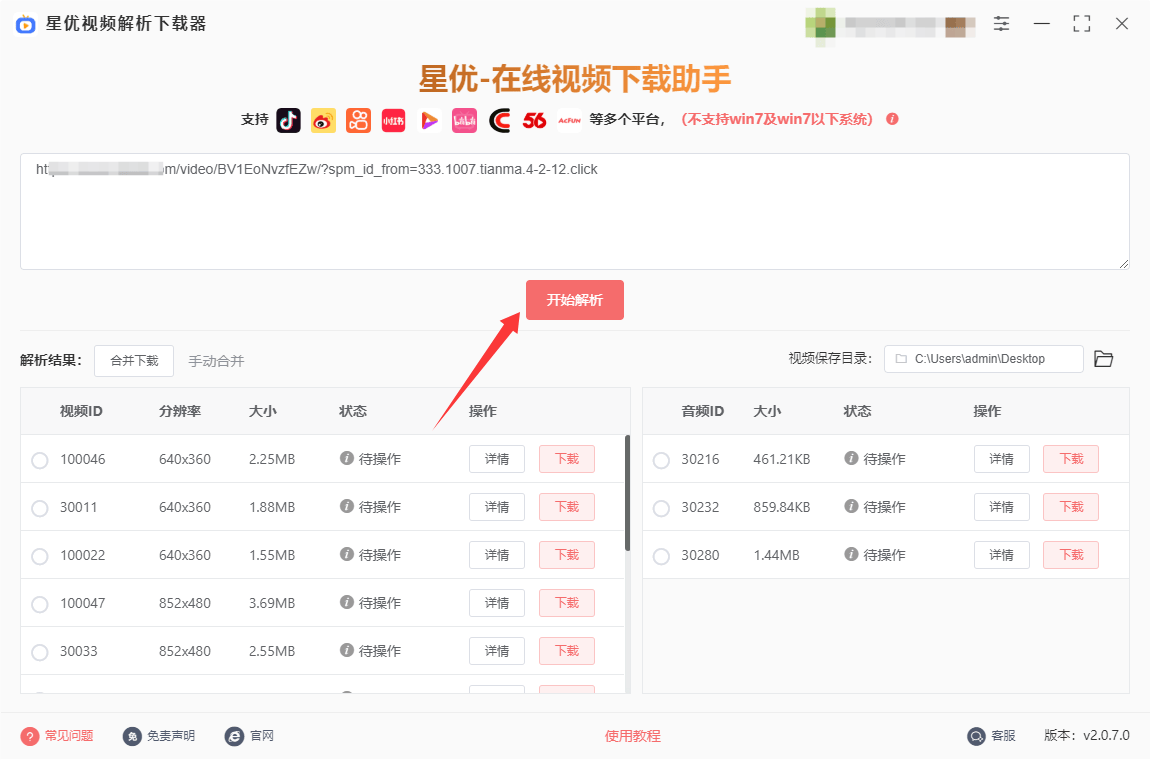Switch to 手动合并 option
Viewport: 1150px width, 760px height.
[x=216, y=361]
